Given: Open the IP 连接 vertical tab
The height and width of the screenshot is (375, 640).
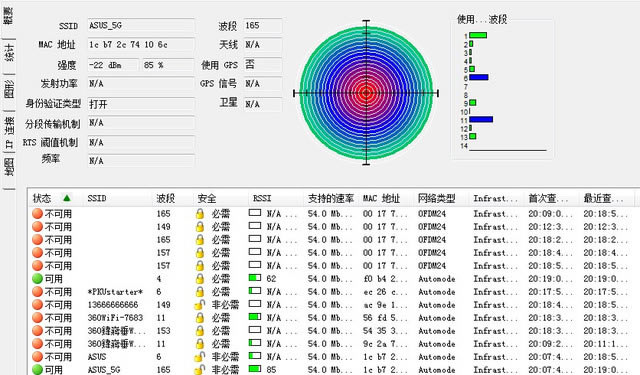Looking at the screenshot, I should [9, 132].
